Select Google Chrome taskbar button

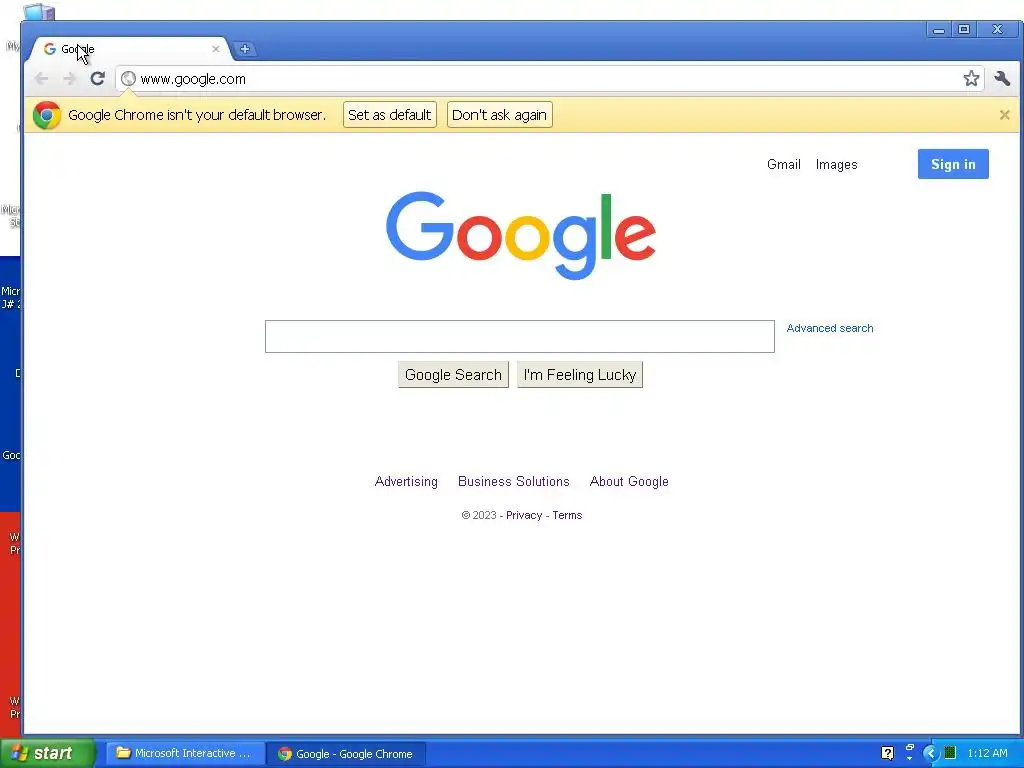[x=347, y=754]
